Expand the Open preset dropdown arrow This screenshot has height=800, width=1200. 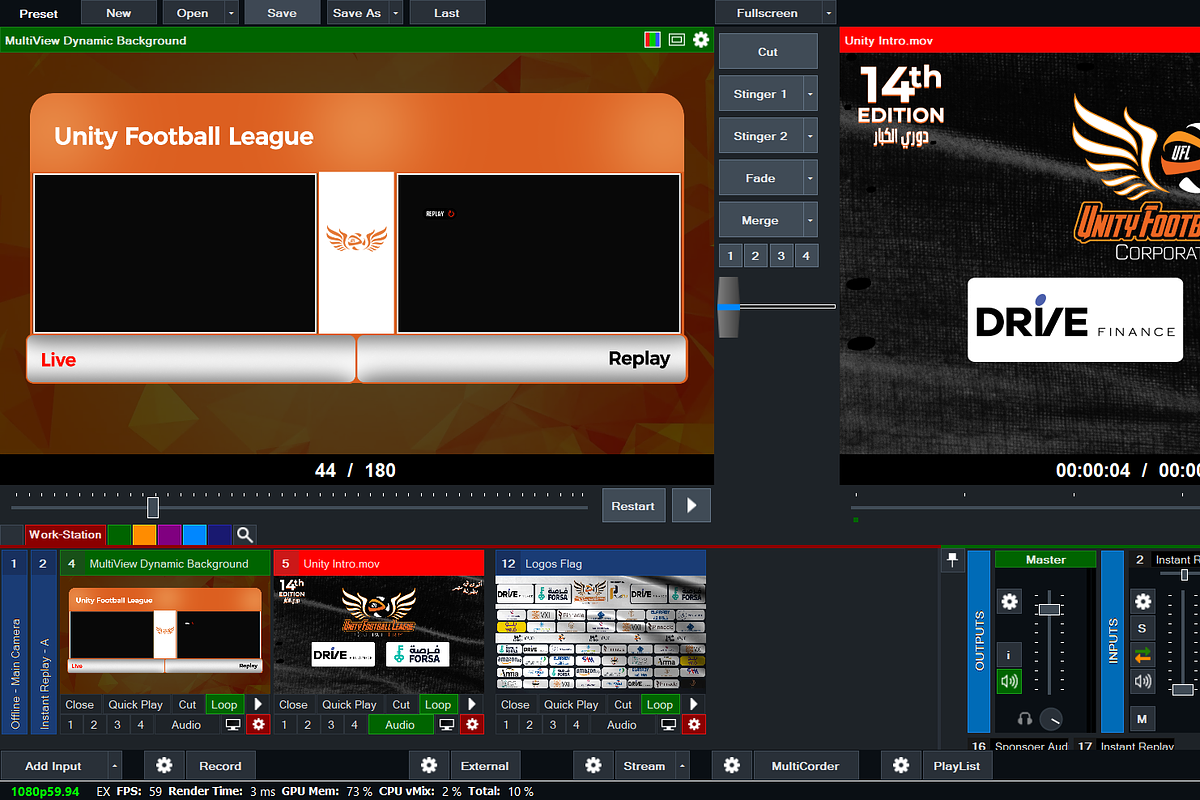[x=232, y=13]
